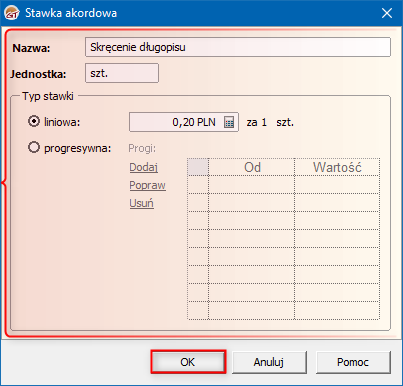Image resolution: width=403 pixels, height=386 pixels.
Task: Click into the Jednostka field
Action: (x=122, y=73)
